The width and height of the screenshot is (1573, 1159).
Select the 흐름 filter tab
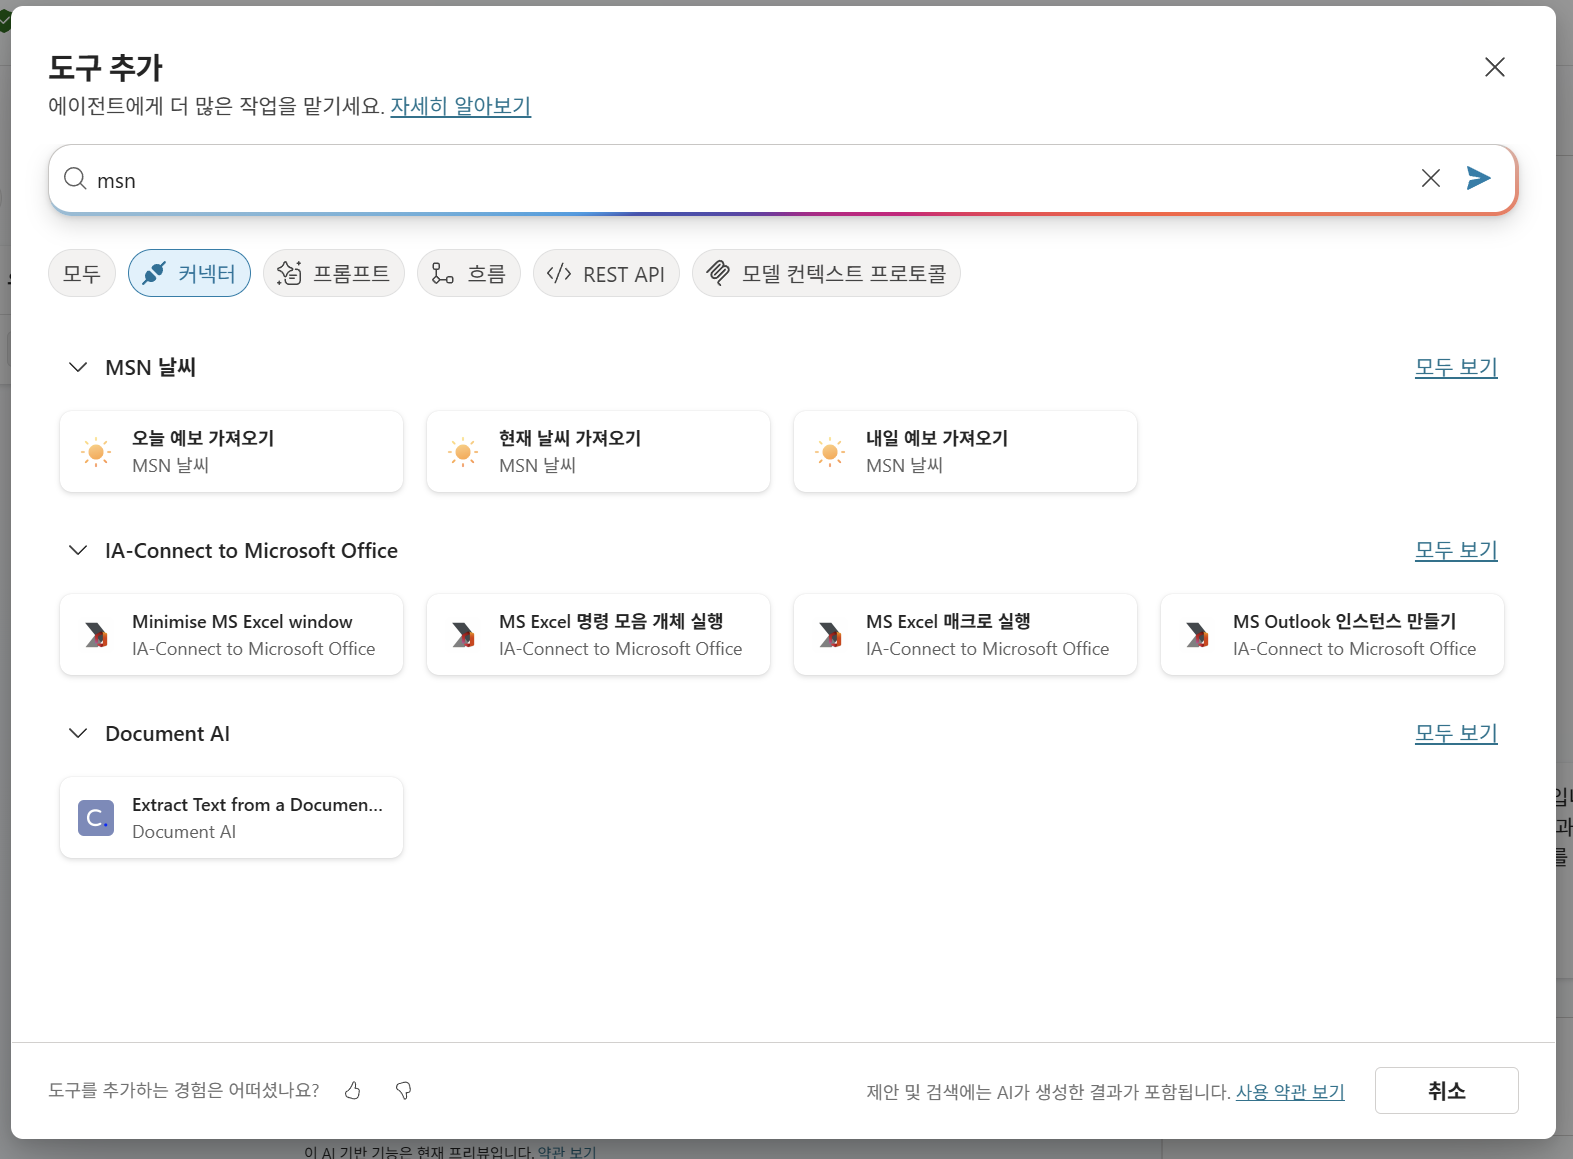click(x=469, y=274)
